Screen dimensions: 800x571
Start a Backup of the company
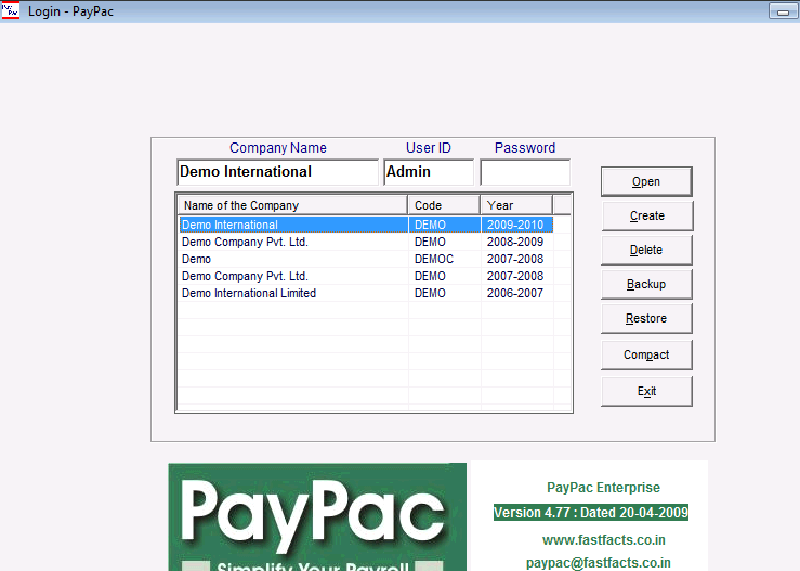point(646,284)
